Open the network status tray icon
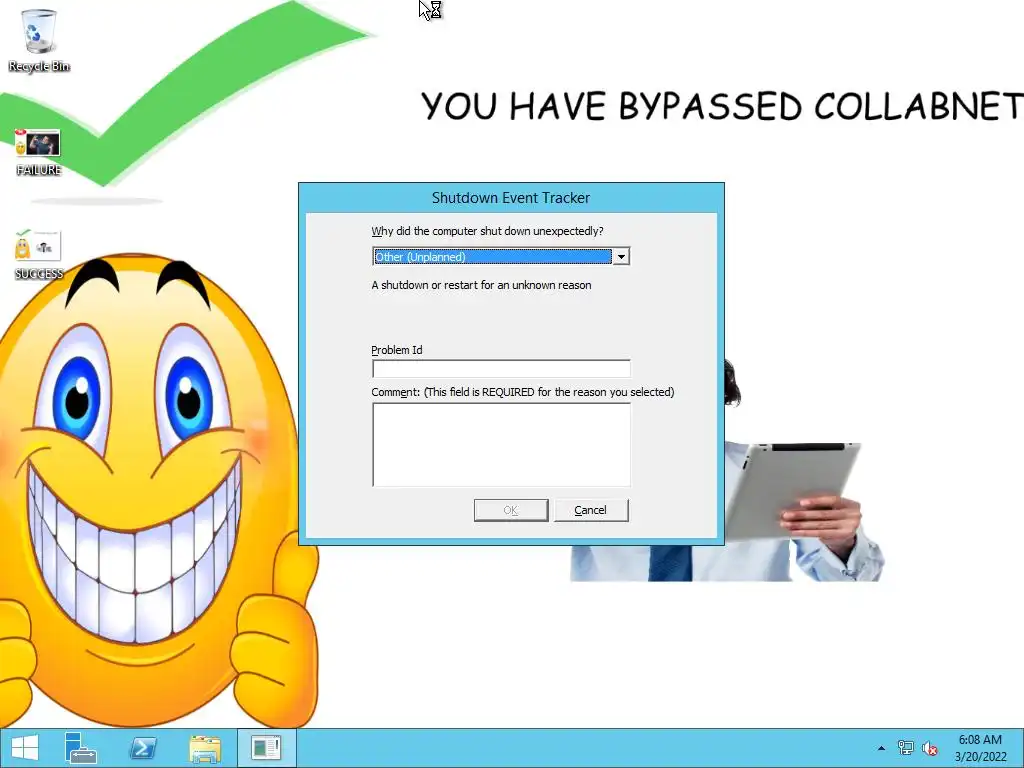 point(906,748)
